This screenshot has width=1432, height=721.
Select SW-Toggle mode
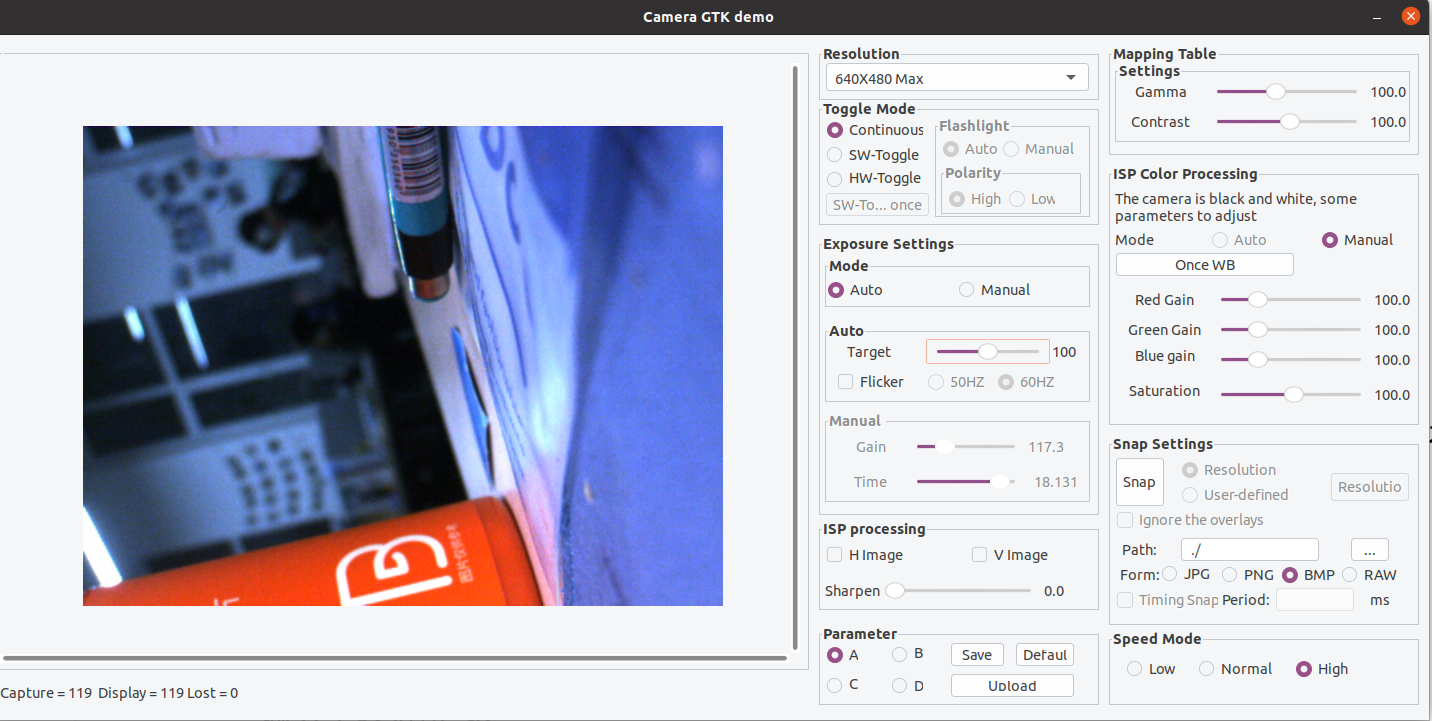(x=835, y=155)
